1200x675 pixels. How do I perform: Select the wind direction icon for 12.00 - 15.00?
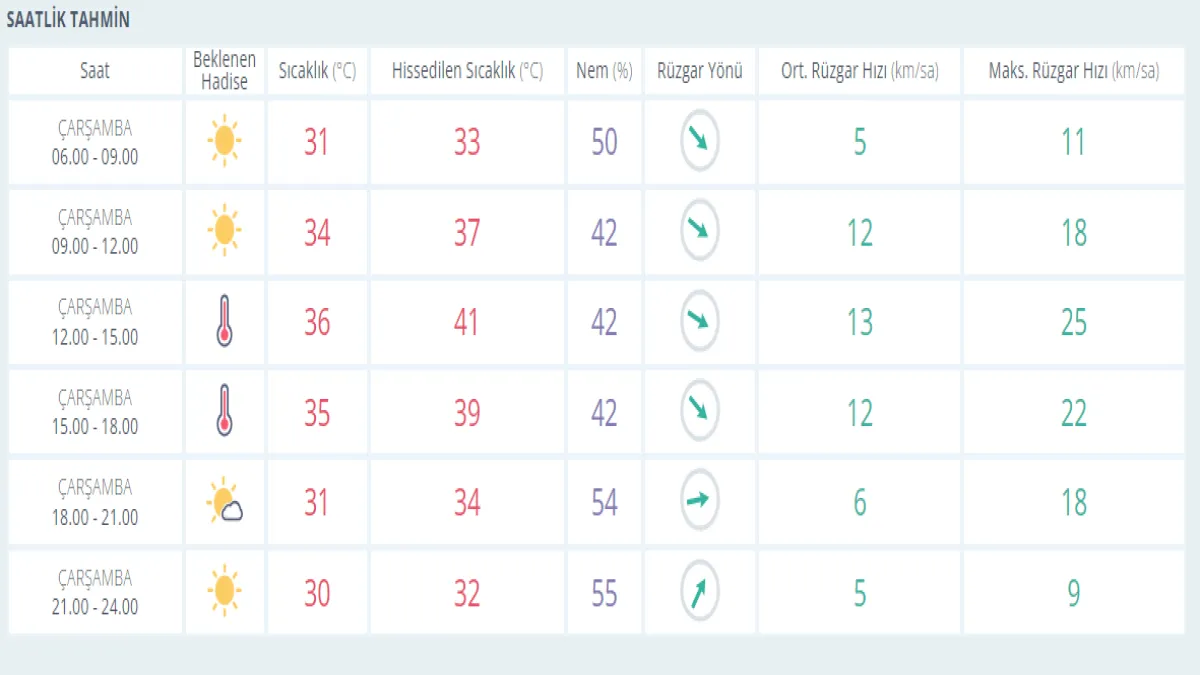[699, 323]
